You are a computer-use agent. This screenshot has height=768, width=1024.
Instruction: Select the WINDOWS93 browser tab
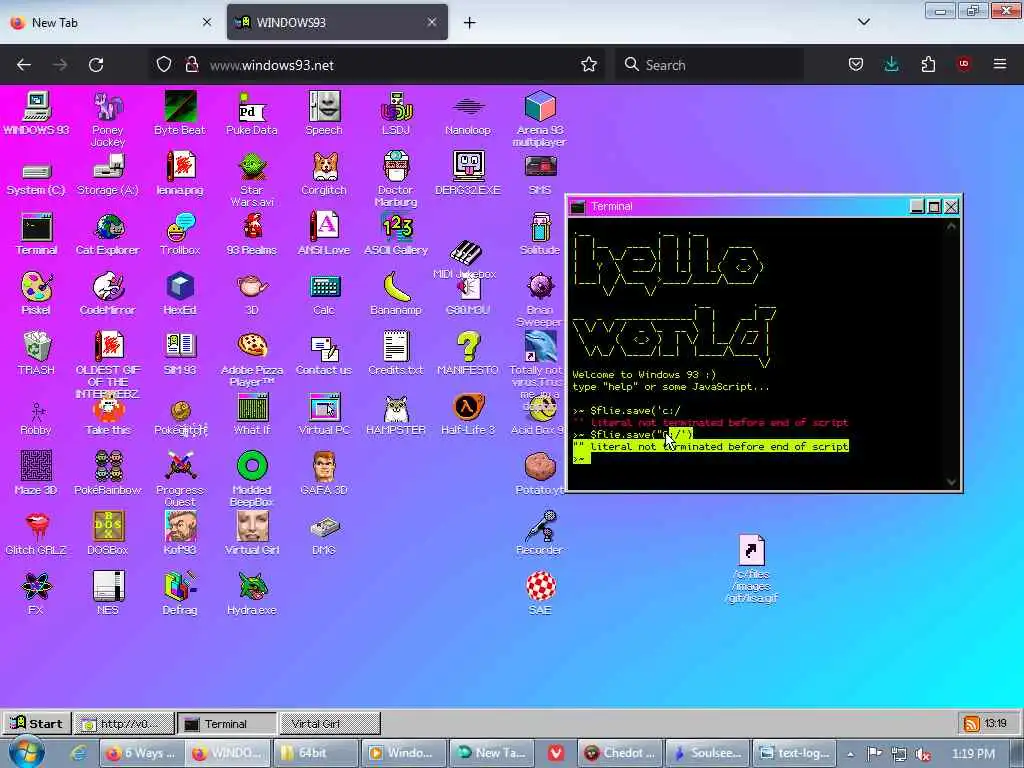tap(337, 22)
